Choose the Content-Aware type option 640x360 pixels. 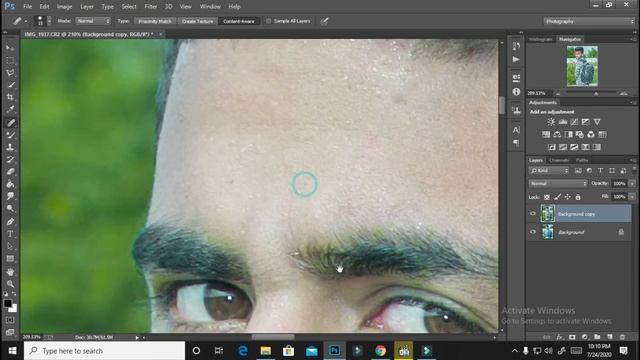click(x=239, y=21)
